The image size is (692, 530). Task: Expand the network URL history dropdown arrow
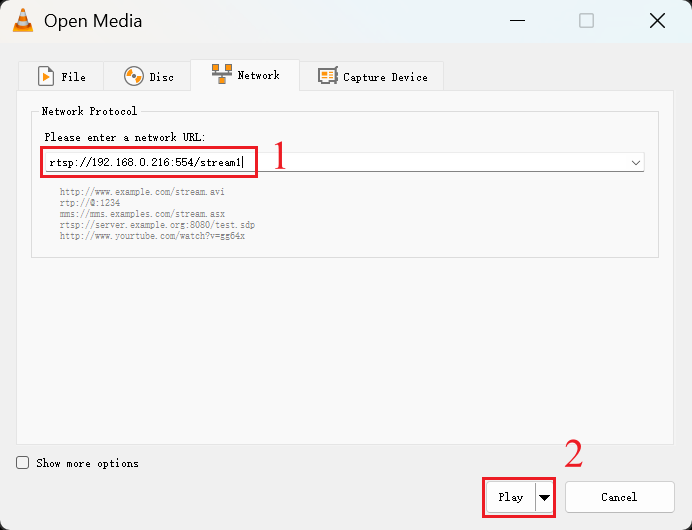pyautogui.click(x=636, y=162)
